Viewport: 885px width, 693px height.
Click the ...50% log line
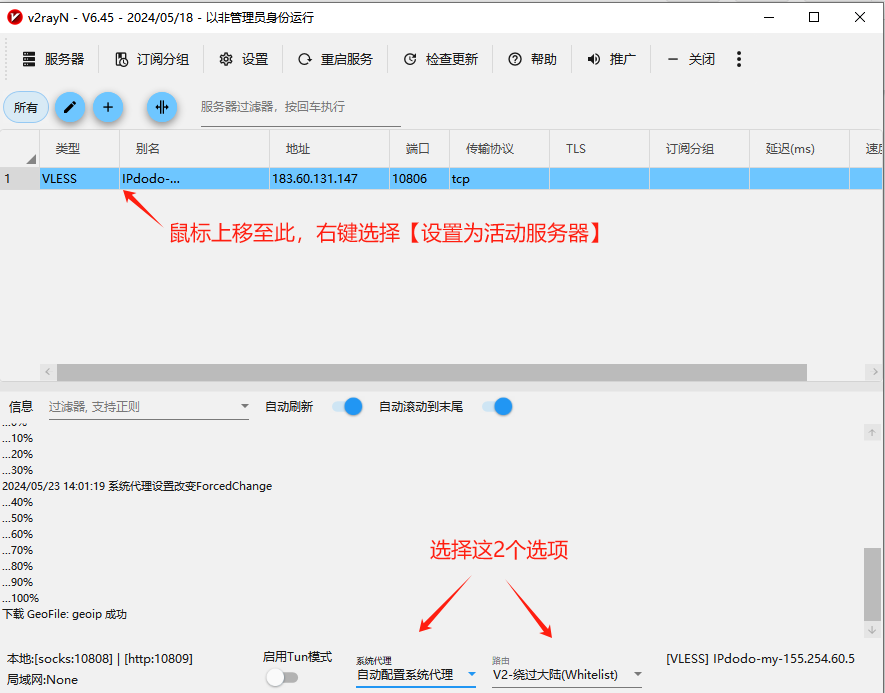[x=17, y=518]
